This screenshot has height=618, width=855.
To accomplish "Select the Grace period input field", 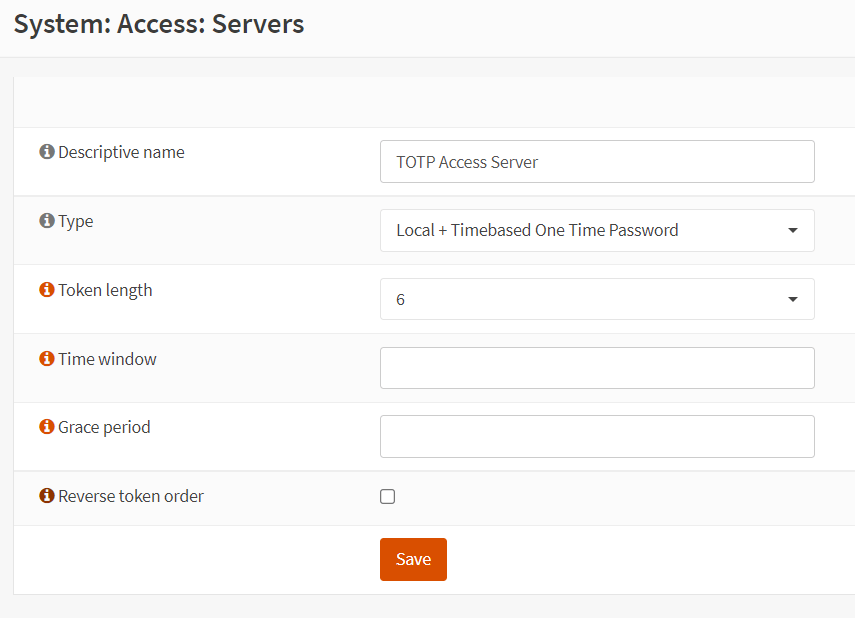I will 597,436.
